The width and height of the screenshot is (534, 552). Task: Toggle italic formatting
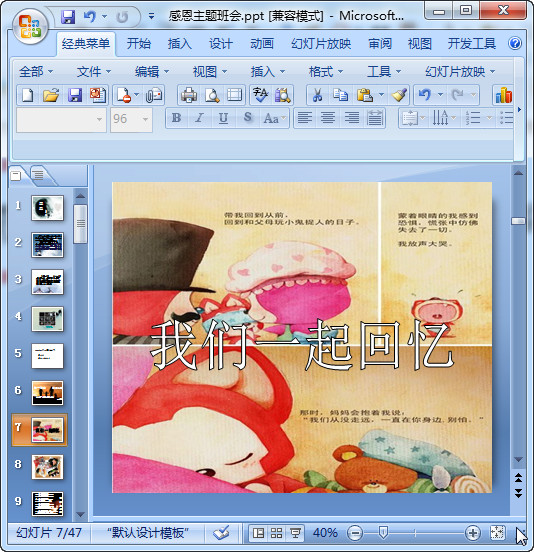point(200,118)
